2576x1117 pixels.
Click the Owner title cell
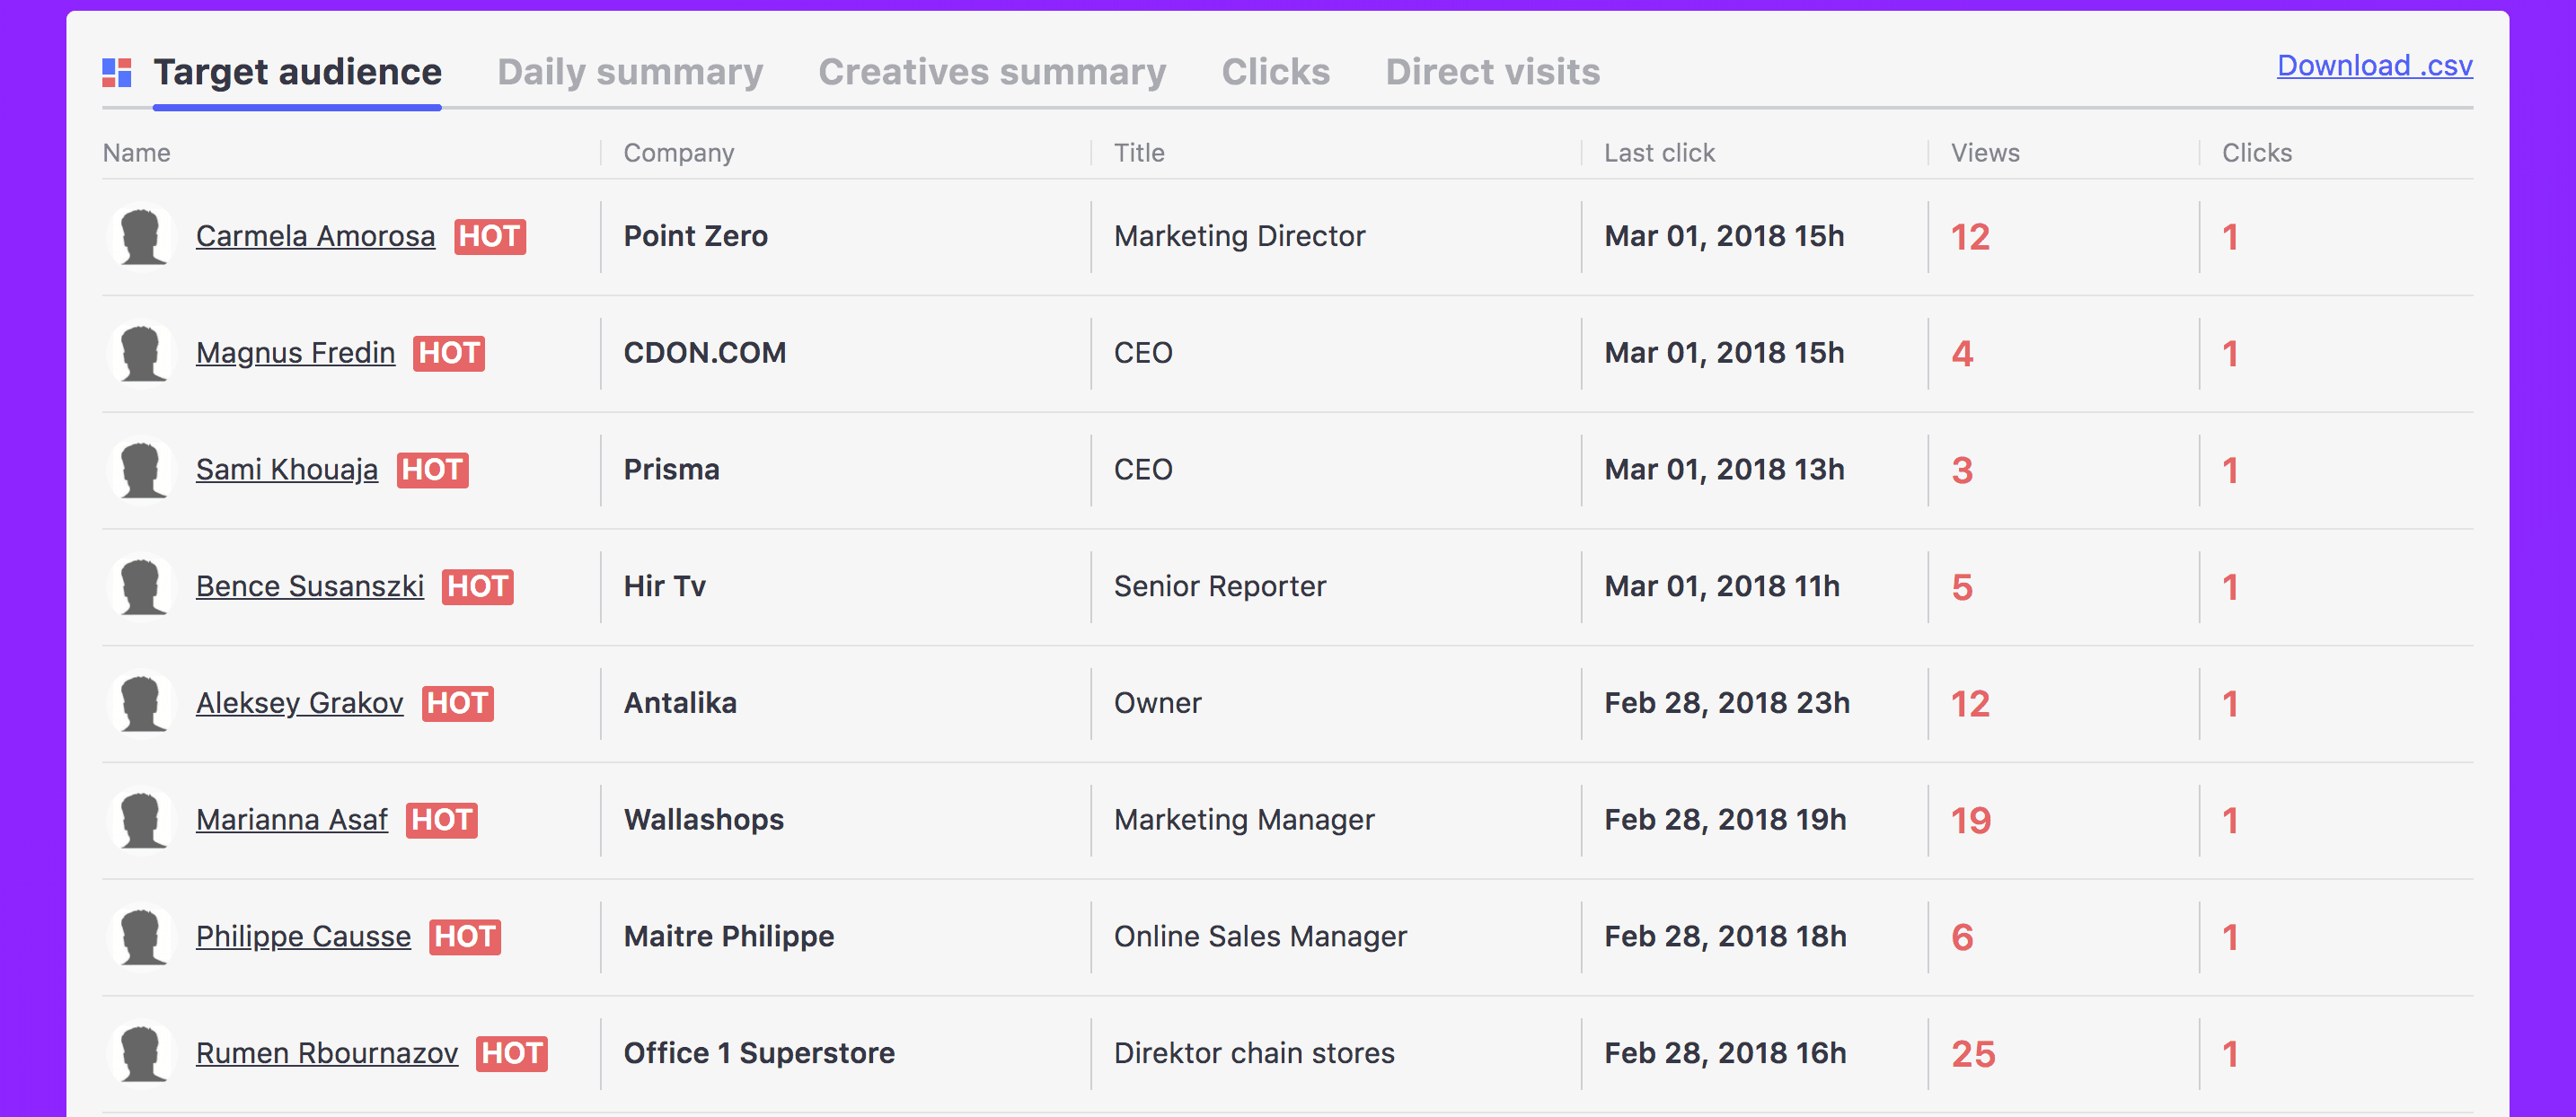(x=1157, y=703)
